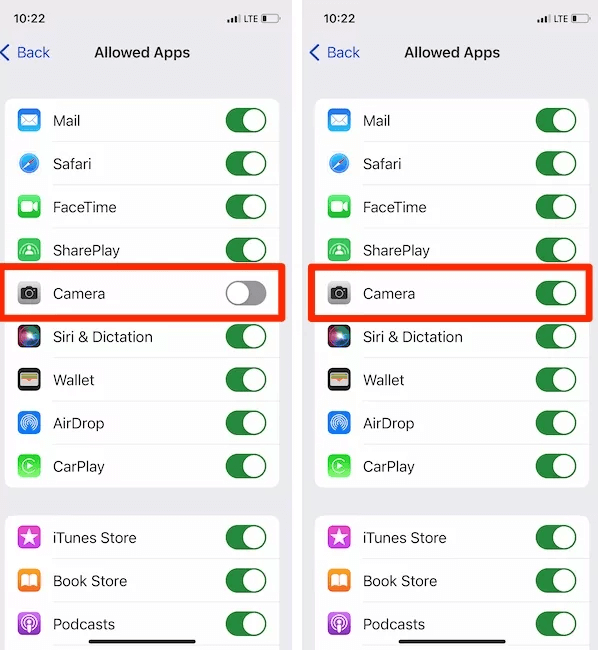The image size is (598, 650).
Task: Tap the Safari compass icon in right screen
Action: [x=339, y=163]
